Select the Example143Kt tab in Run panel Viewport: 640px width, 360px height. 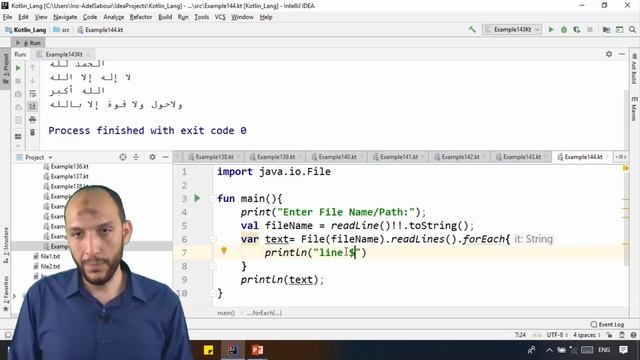pyautogui.click(x=63, y=54)
